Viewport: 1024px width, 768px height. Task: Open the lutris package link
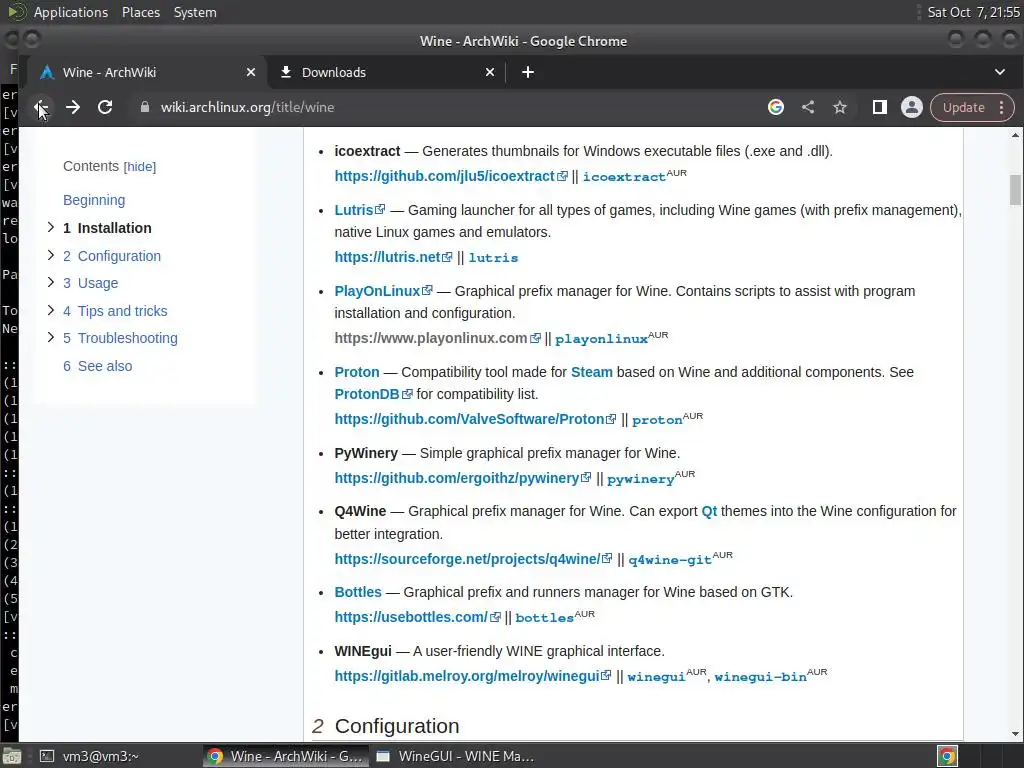493,258
